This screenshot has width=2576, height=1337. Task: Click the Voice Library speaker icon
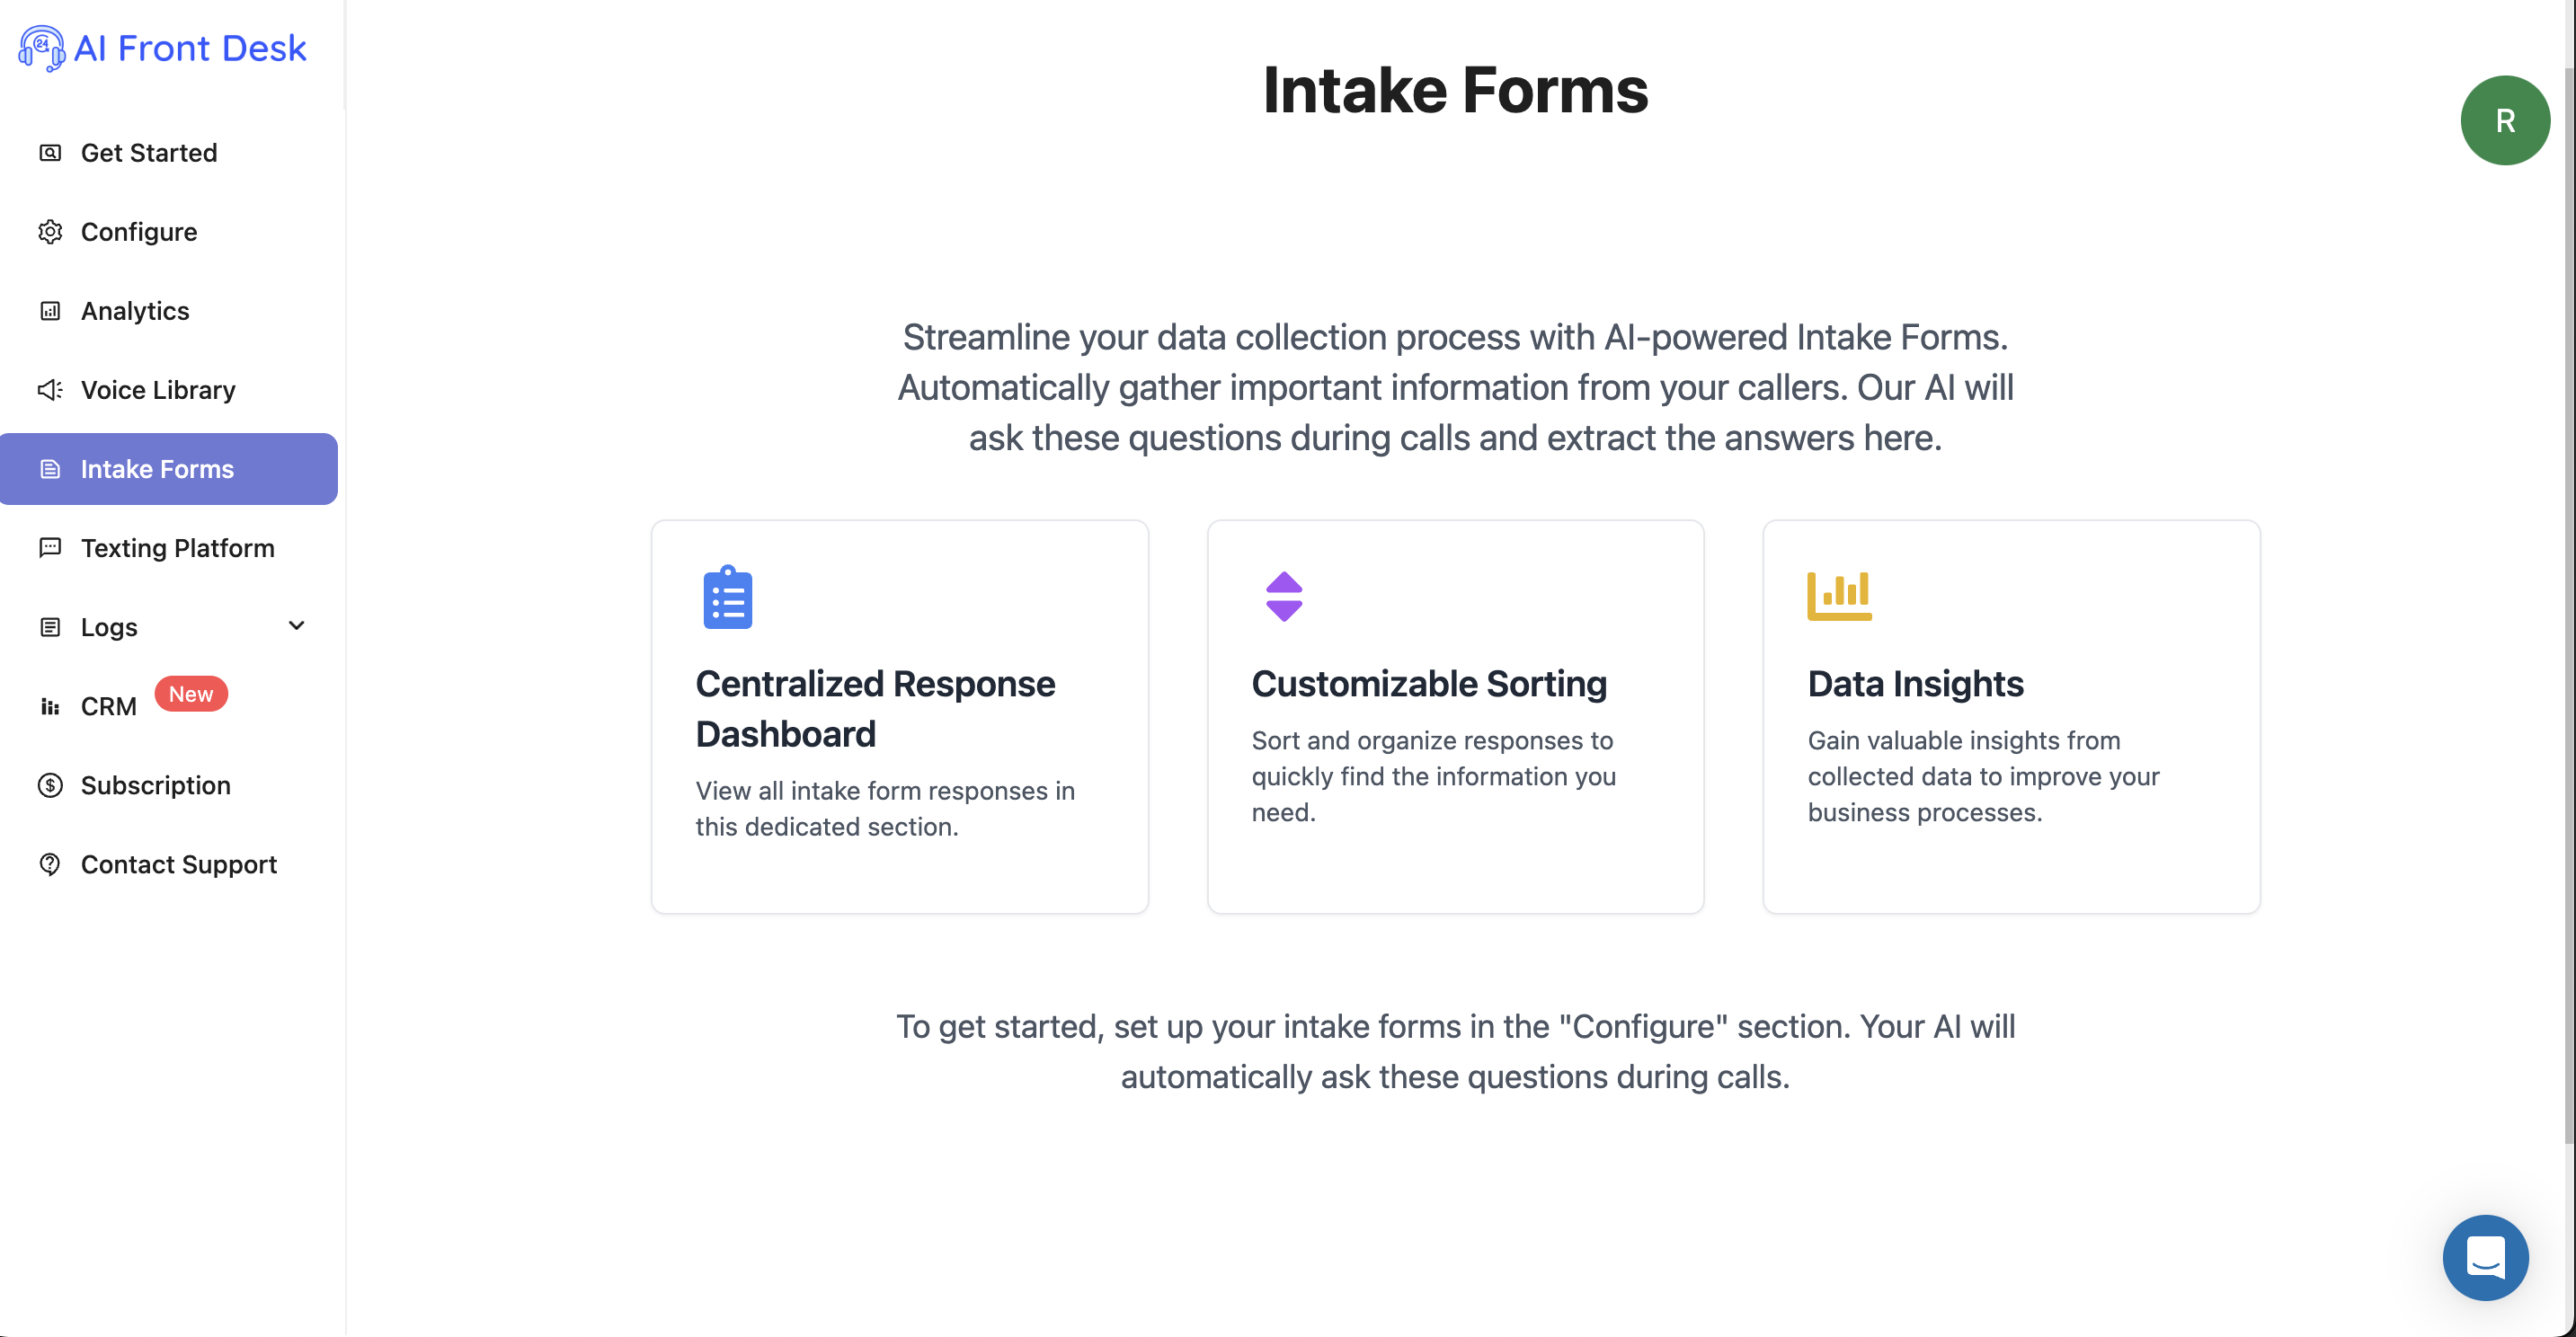pyautogui.click(x=50, y=390)
